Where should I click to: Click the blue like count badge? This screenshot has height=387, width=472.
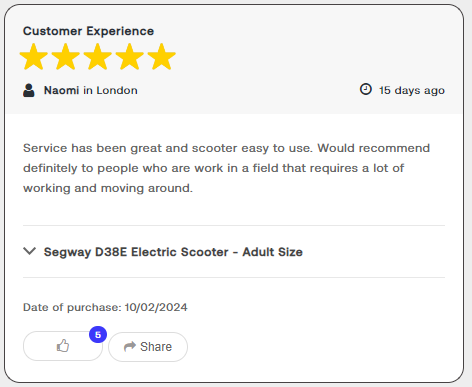pyautogui.click(x=98, y=334)
